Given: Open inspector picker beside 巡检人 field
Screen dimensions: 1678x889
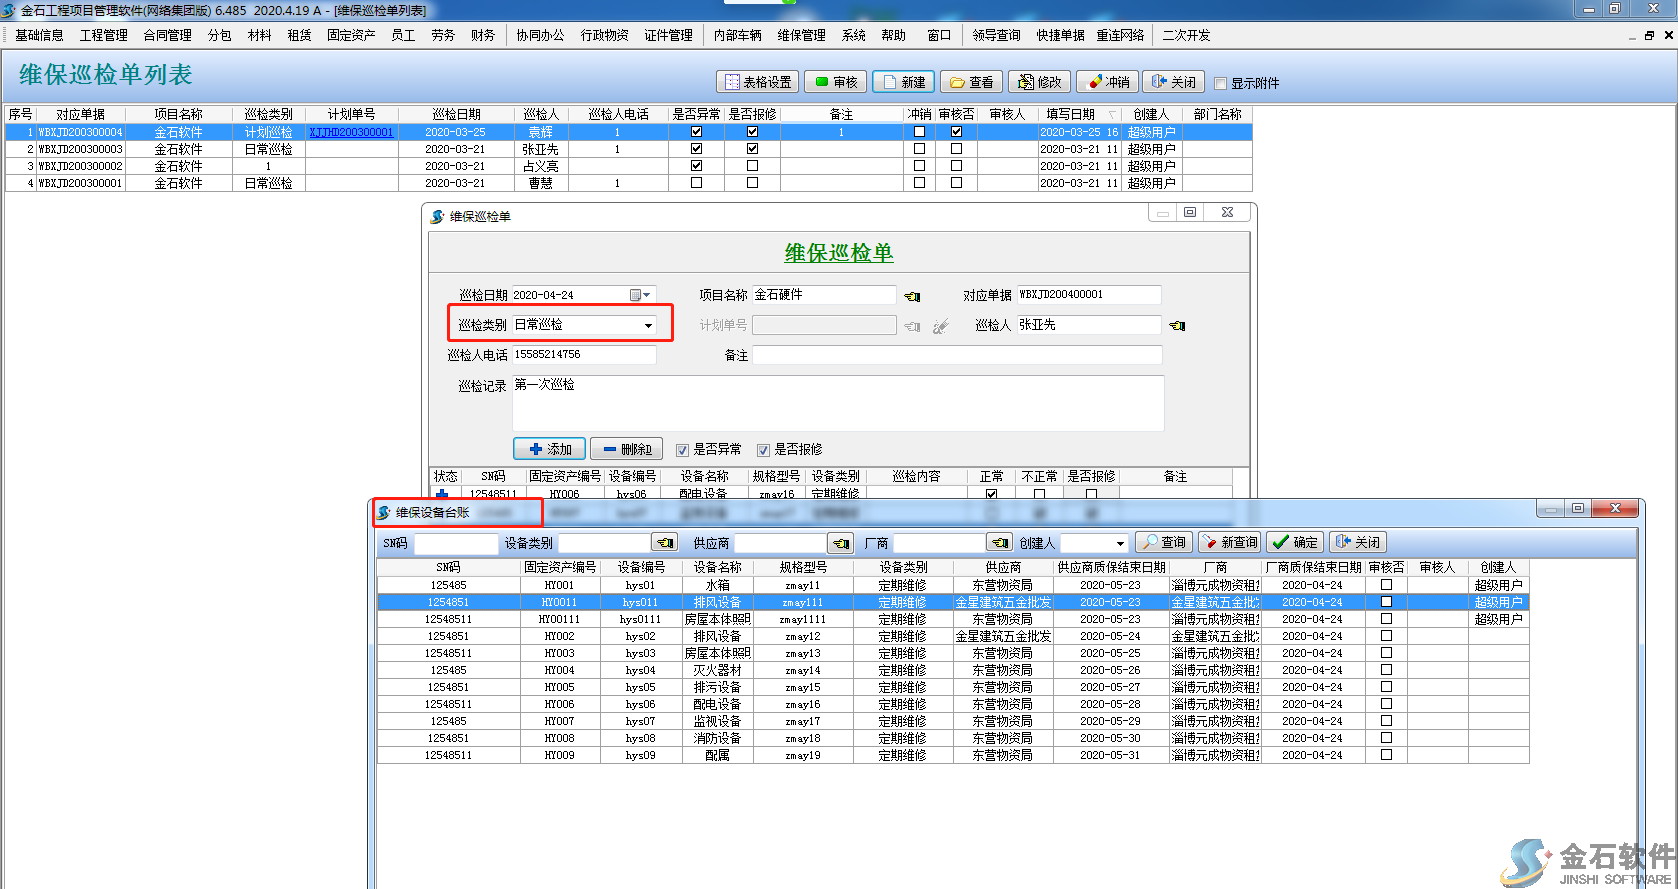Looking at the screenshot, I should pos(1177,326).
